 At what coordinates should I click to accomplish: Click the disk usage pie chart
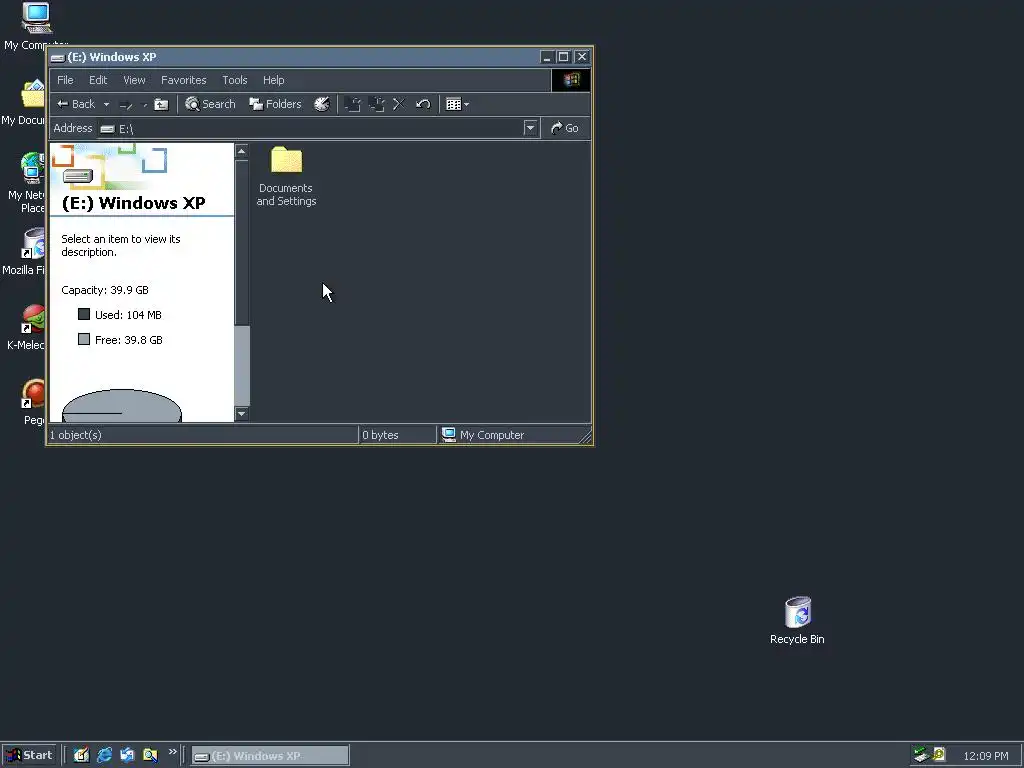tap(121, 406)
